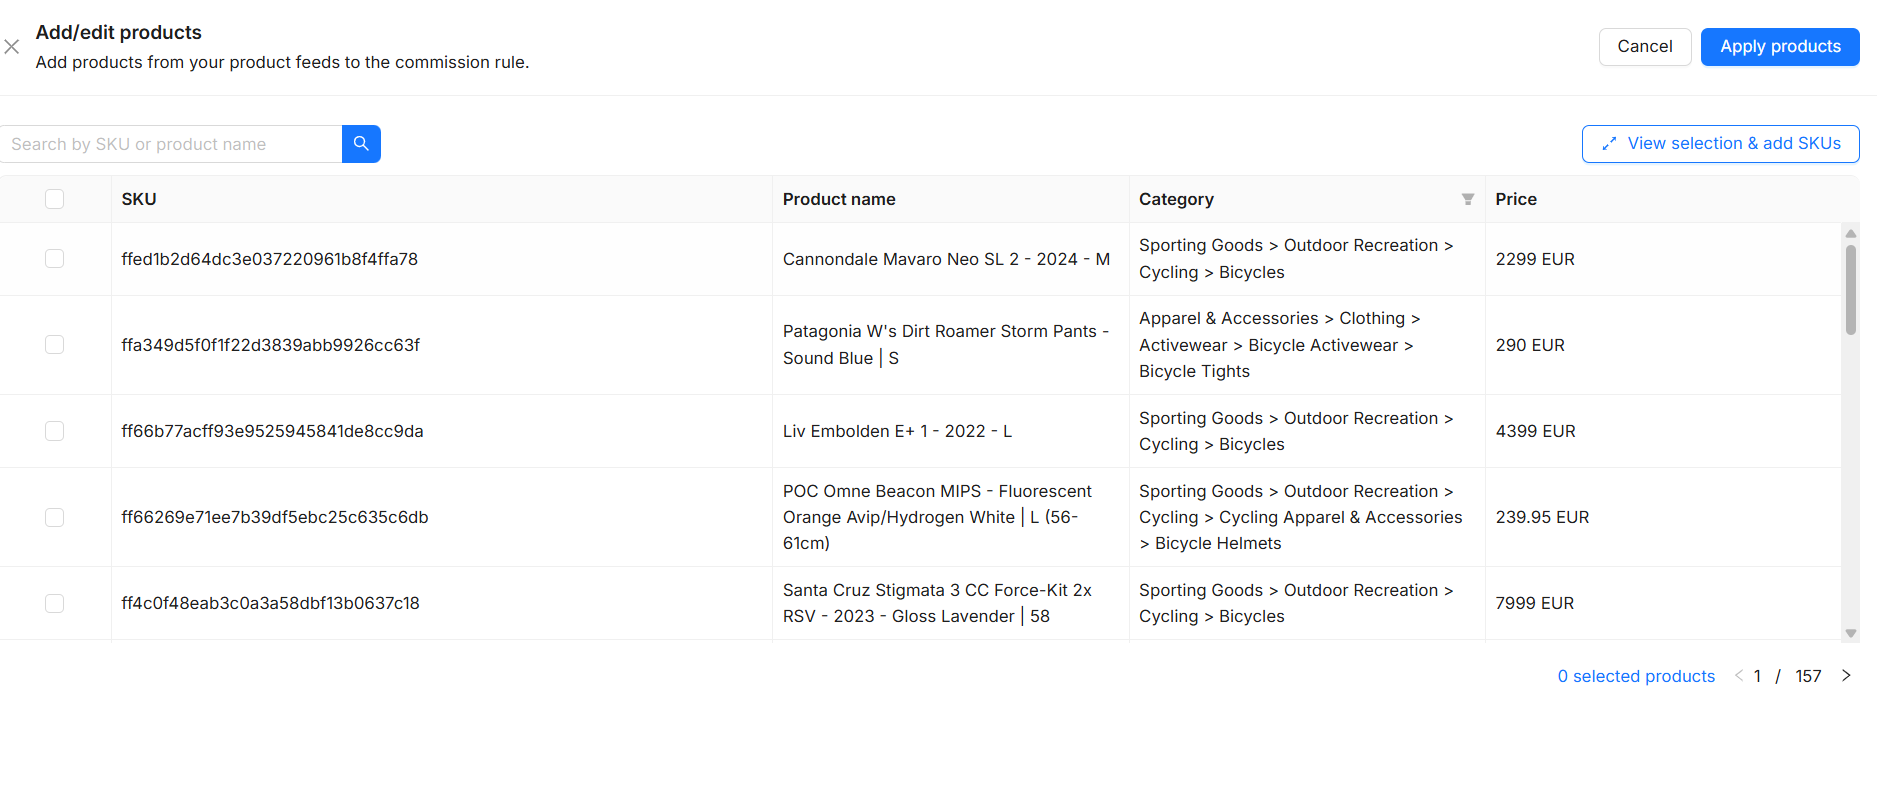Open the 0 selected products link
This screenshot has height=812, width=1877.
tap(1636, 676)
